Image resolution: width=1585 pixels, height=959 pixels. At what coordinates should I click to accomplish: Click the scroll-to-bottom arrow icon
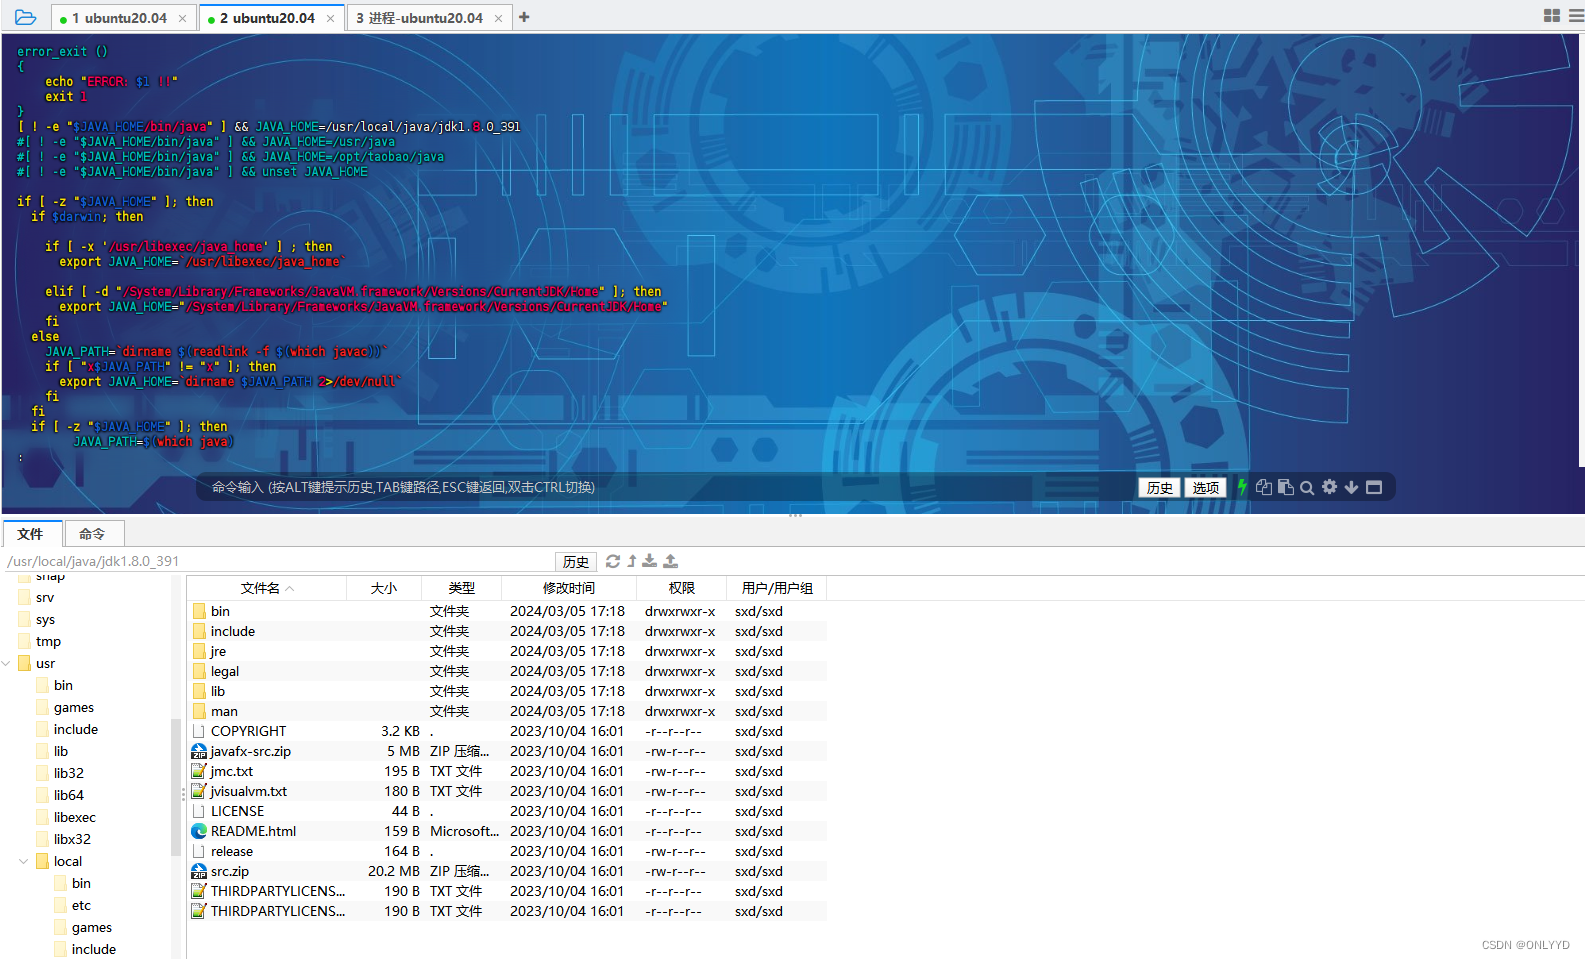pos(1351,487)
